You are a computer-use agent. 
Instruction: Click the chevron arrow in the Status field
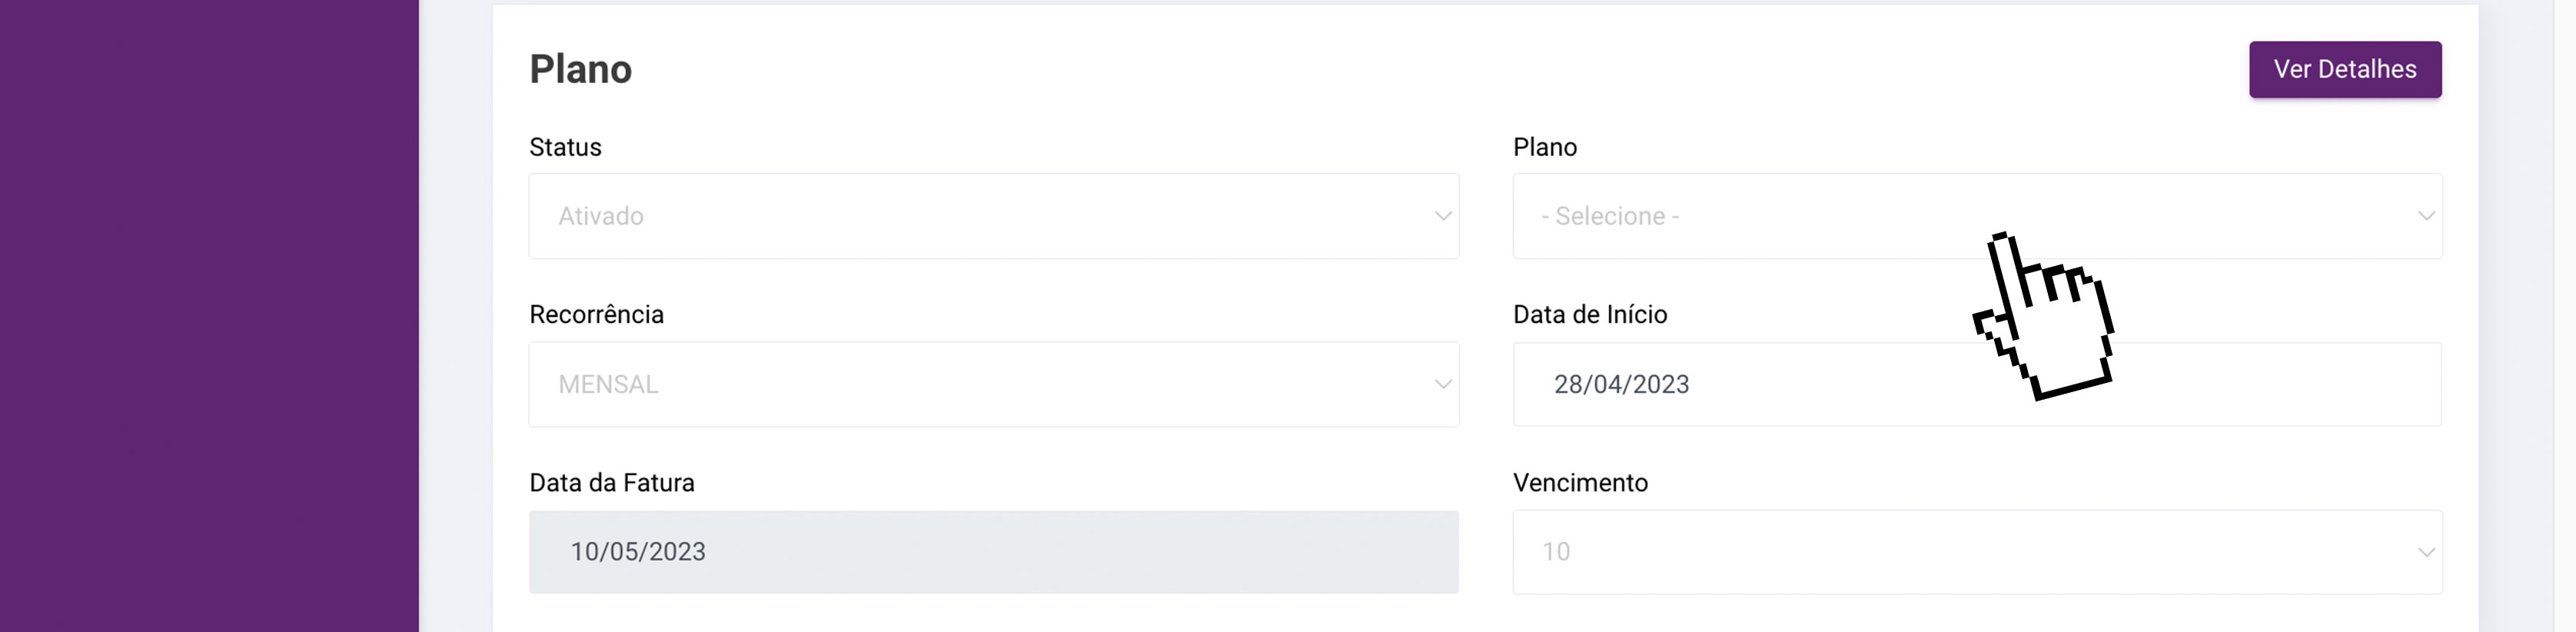(1442, 216)
